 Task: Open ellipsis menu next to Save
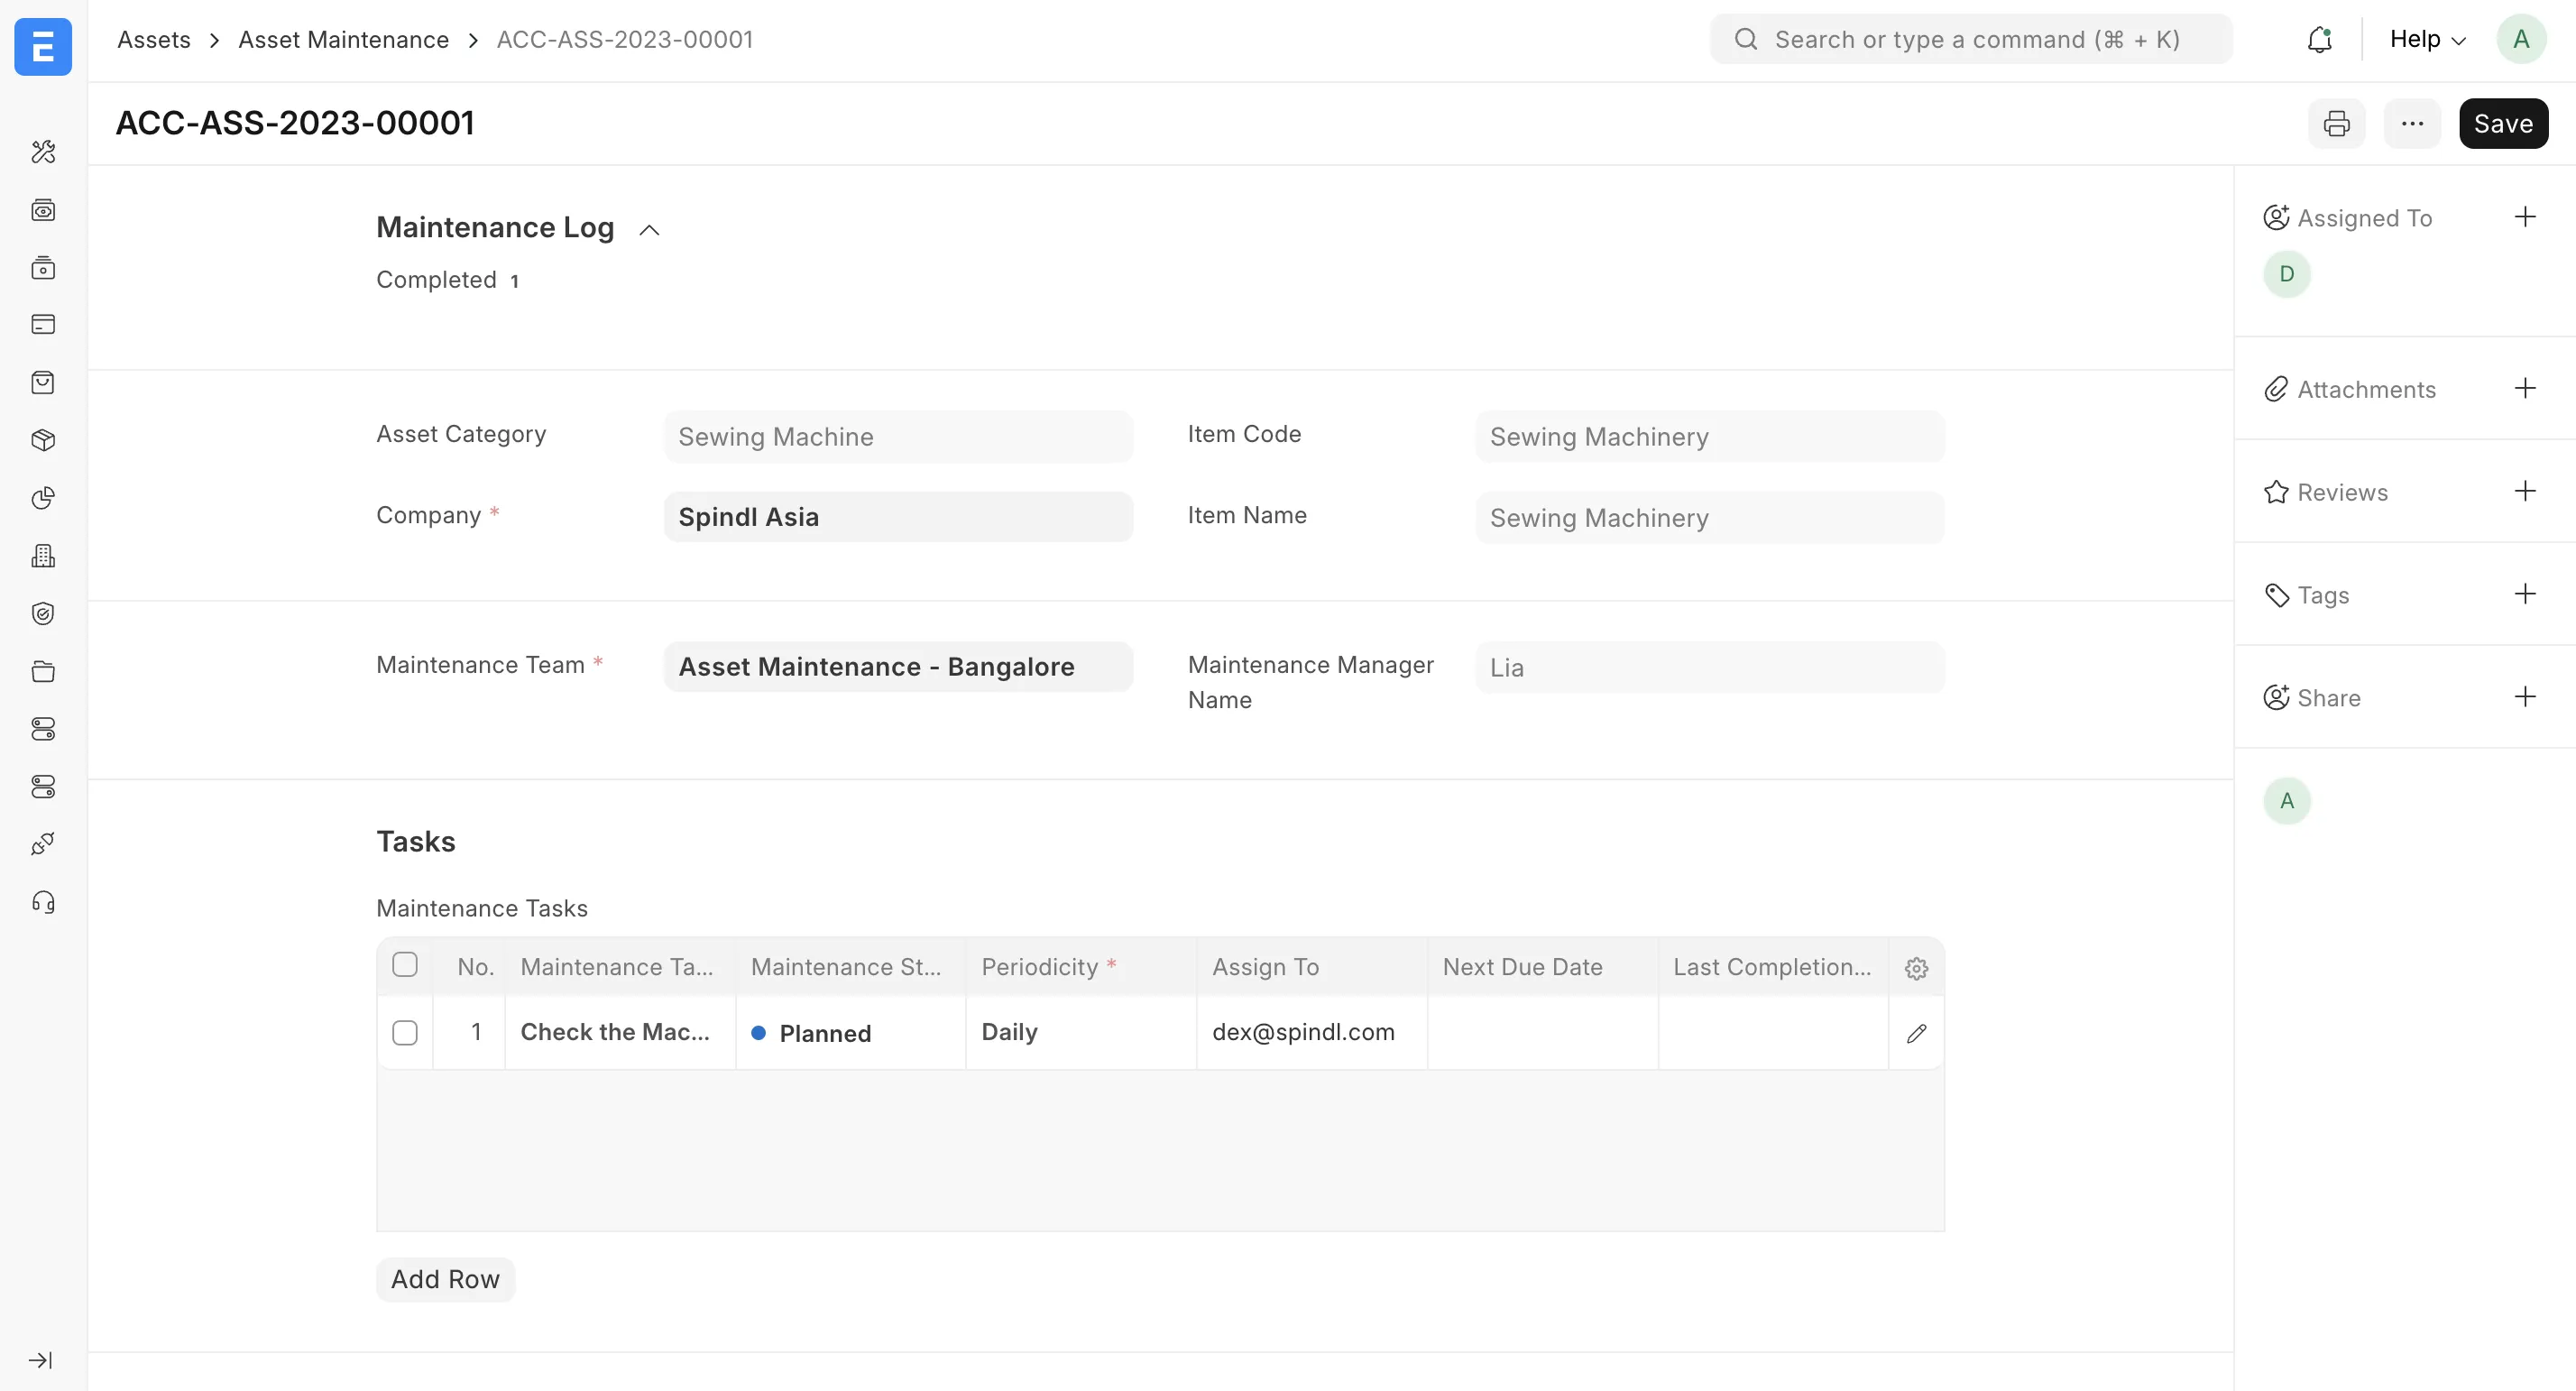click(x=2412, y=123)
